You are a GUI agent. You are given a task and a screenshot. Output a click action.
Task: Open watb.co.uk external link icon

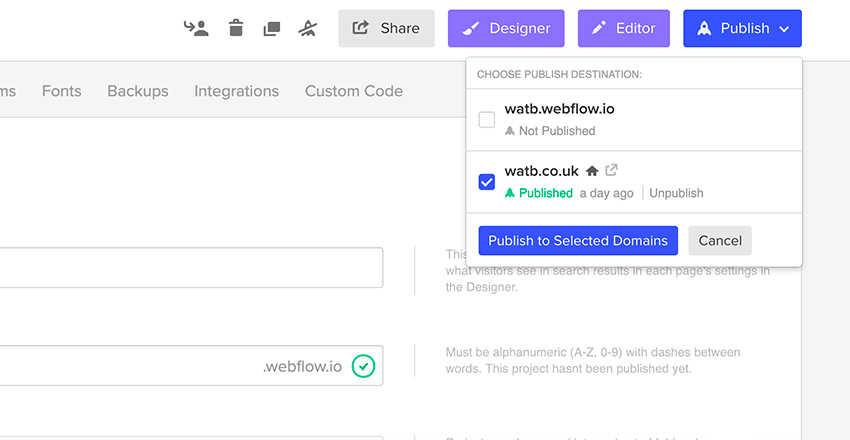coord(611,170)
